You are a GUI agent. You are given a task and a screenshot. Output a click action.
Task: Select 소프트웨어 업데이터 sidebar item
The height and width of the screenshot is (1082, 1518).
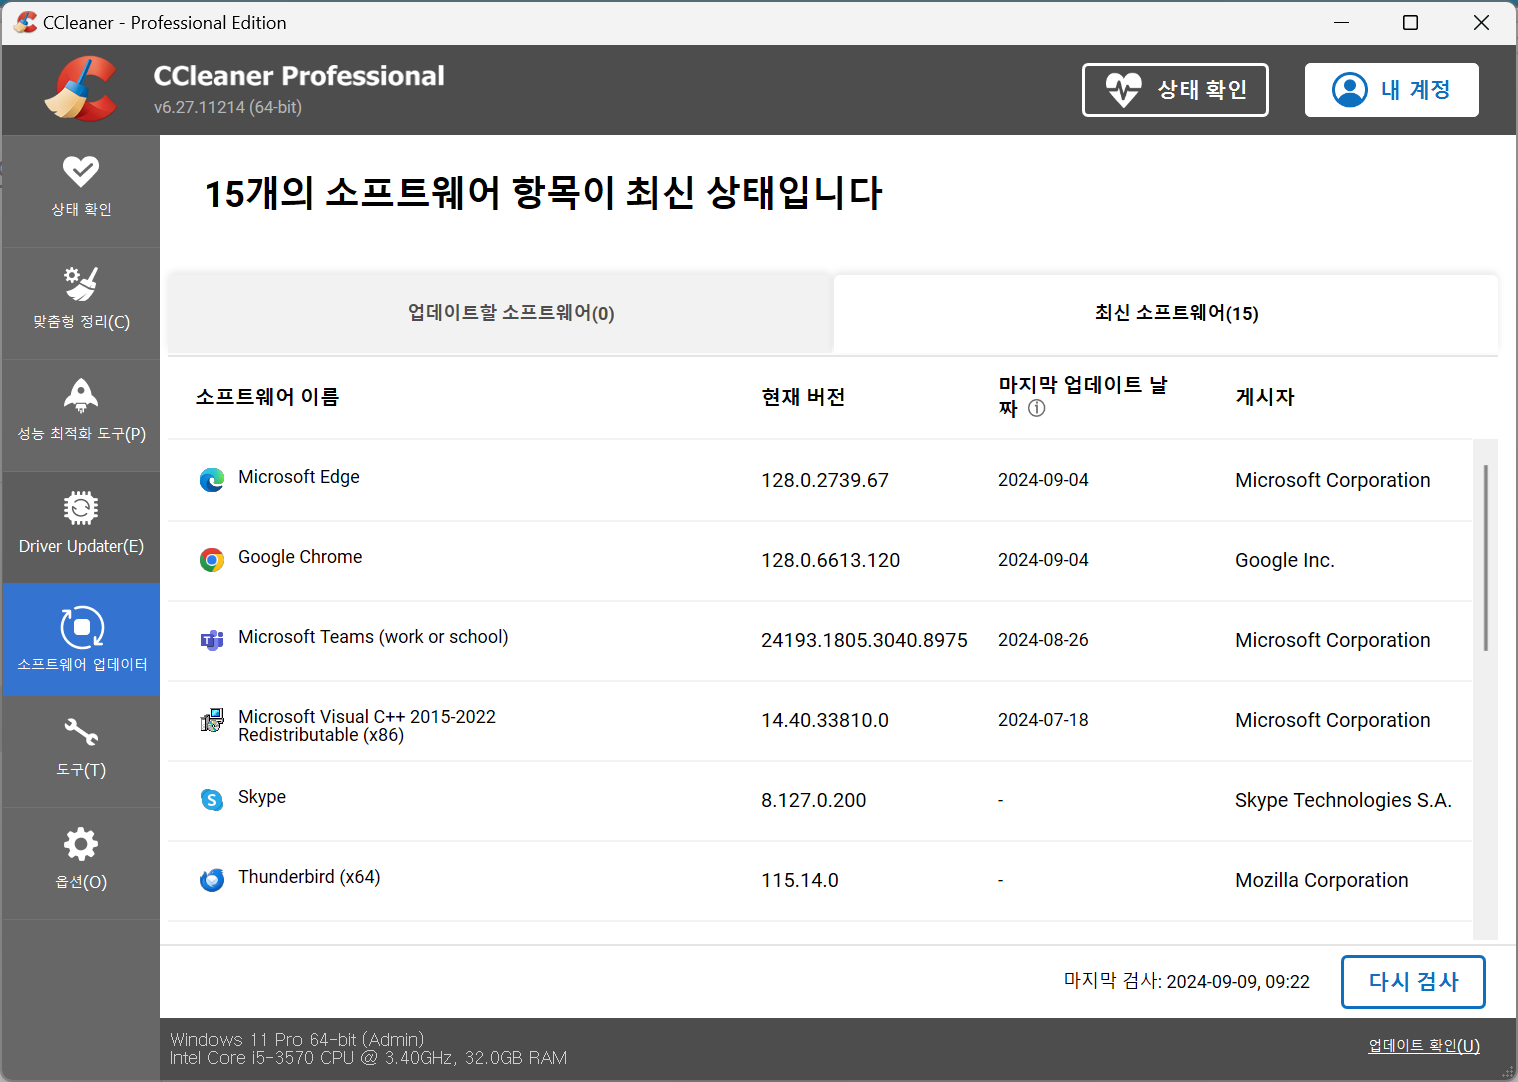point(81,639)
